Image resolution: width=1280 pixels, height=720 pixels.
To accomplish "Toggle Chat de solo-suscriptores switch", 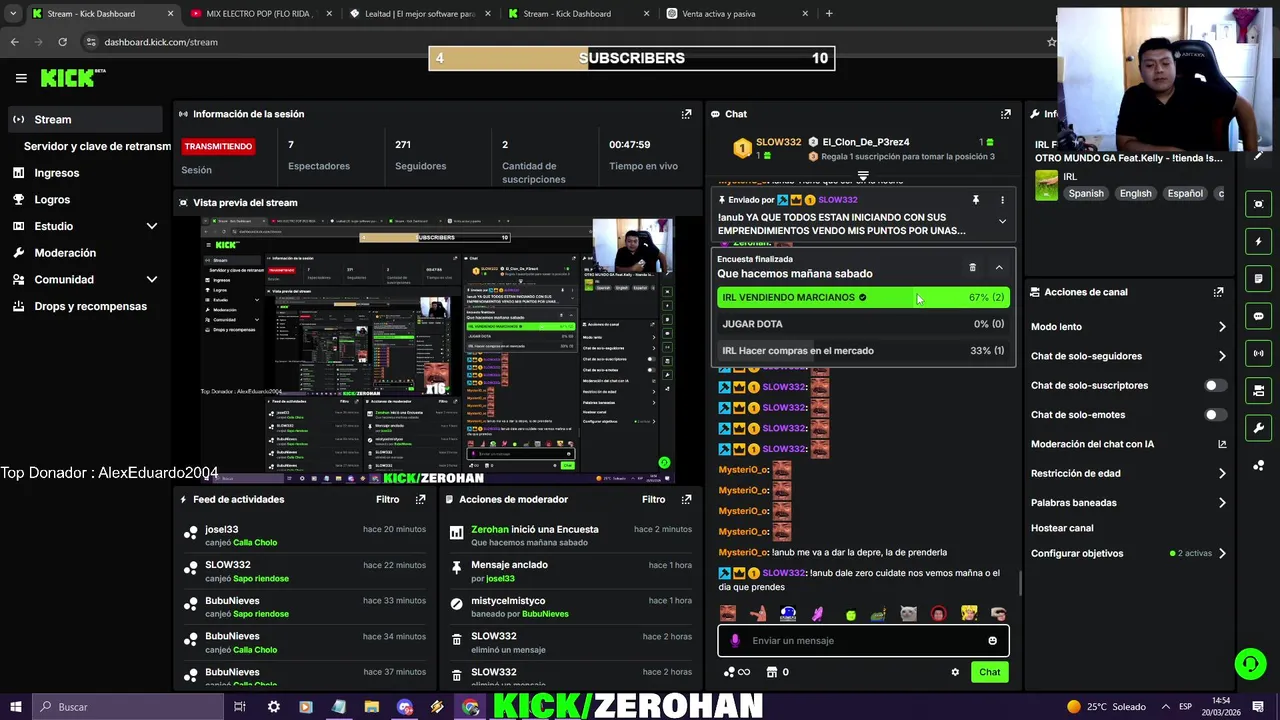I will pyautogui.click(x=1215, y=385).
